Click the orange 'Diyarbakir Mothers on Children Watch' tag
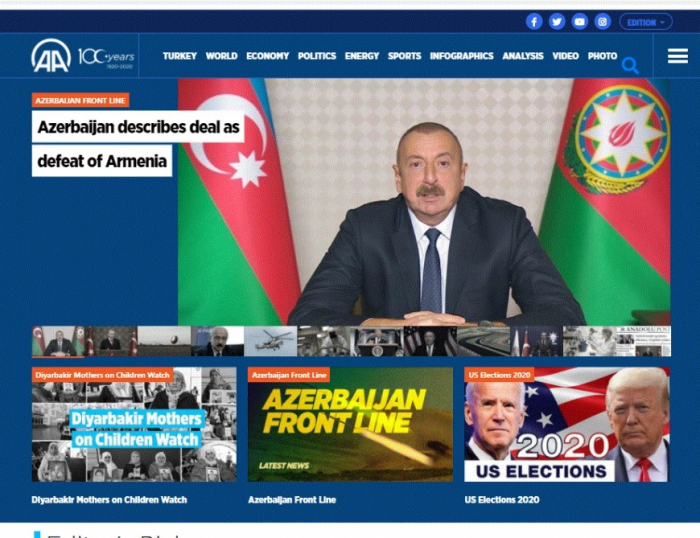The image size is (700, 538). point(103,375)
